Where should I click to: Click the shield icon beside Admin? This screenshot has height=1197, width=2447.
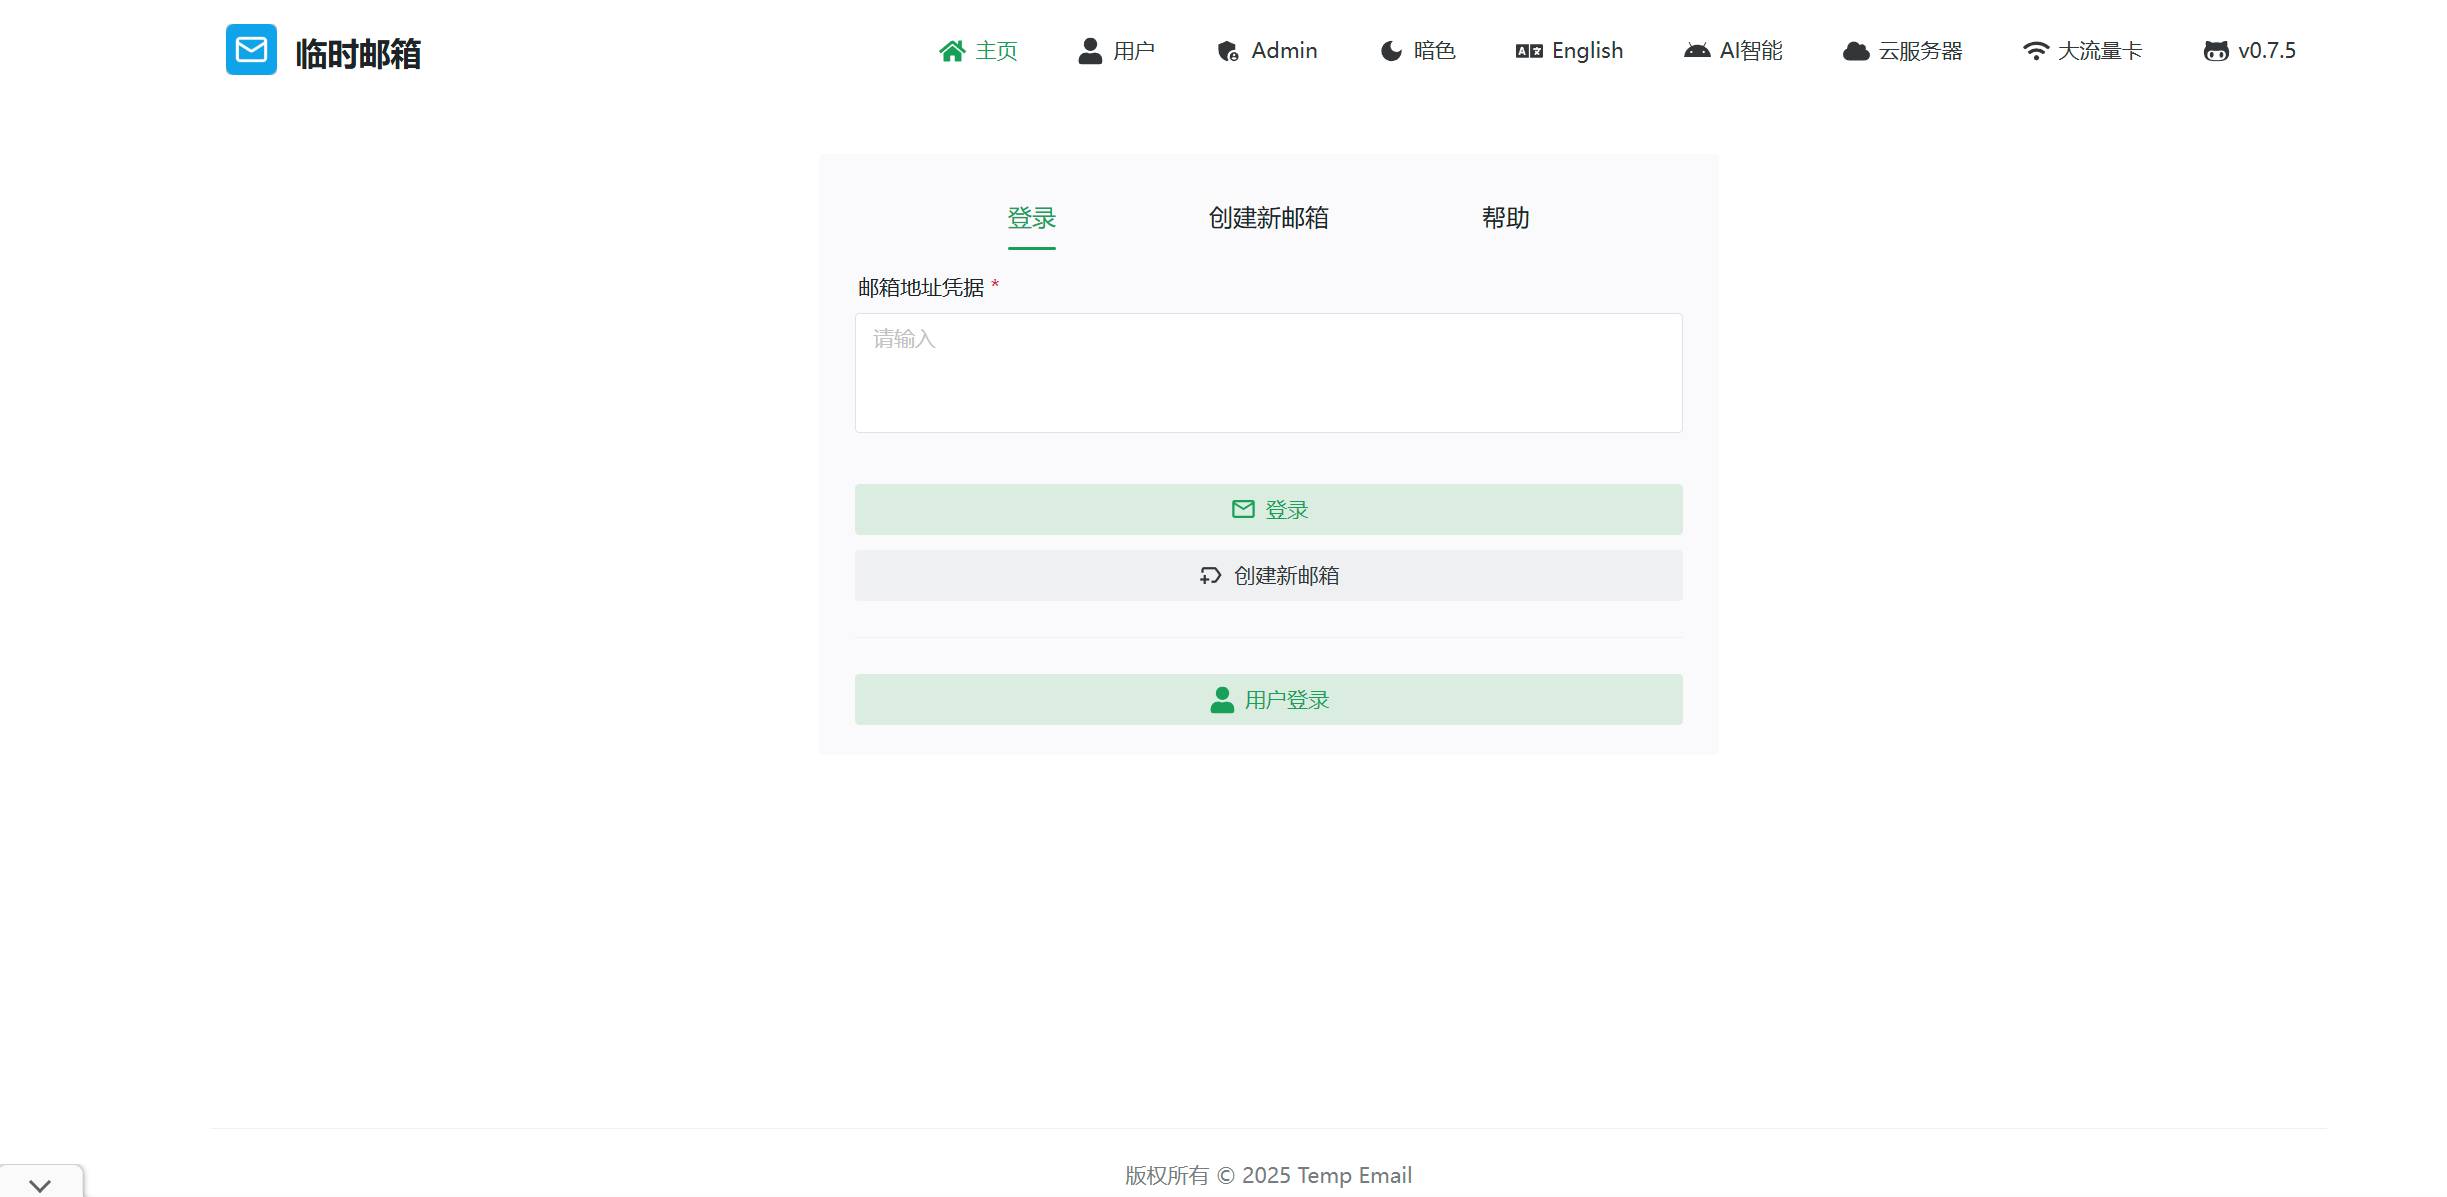pos(1228,51)
